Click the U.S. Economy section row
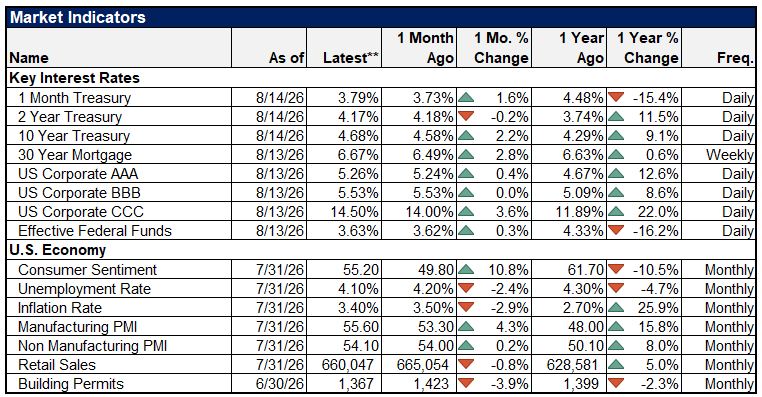Screen dimensions: 762x397 (381, 250)
